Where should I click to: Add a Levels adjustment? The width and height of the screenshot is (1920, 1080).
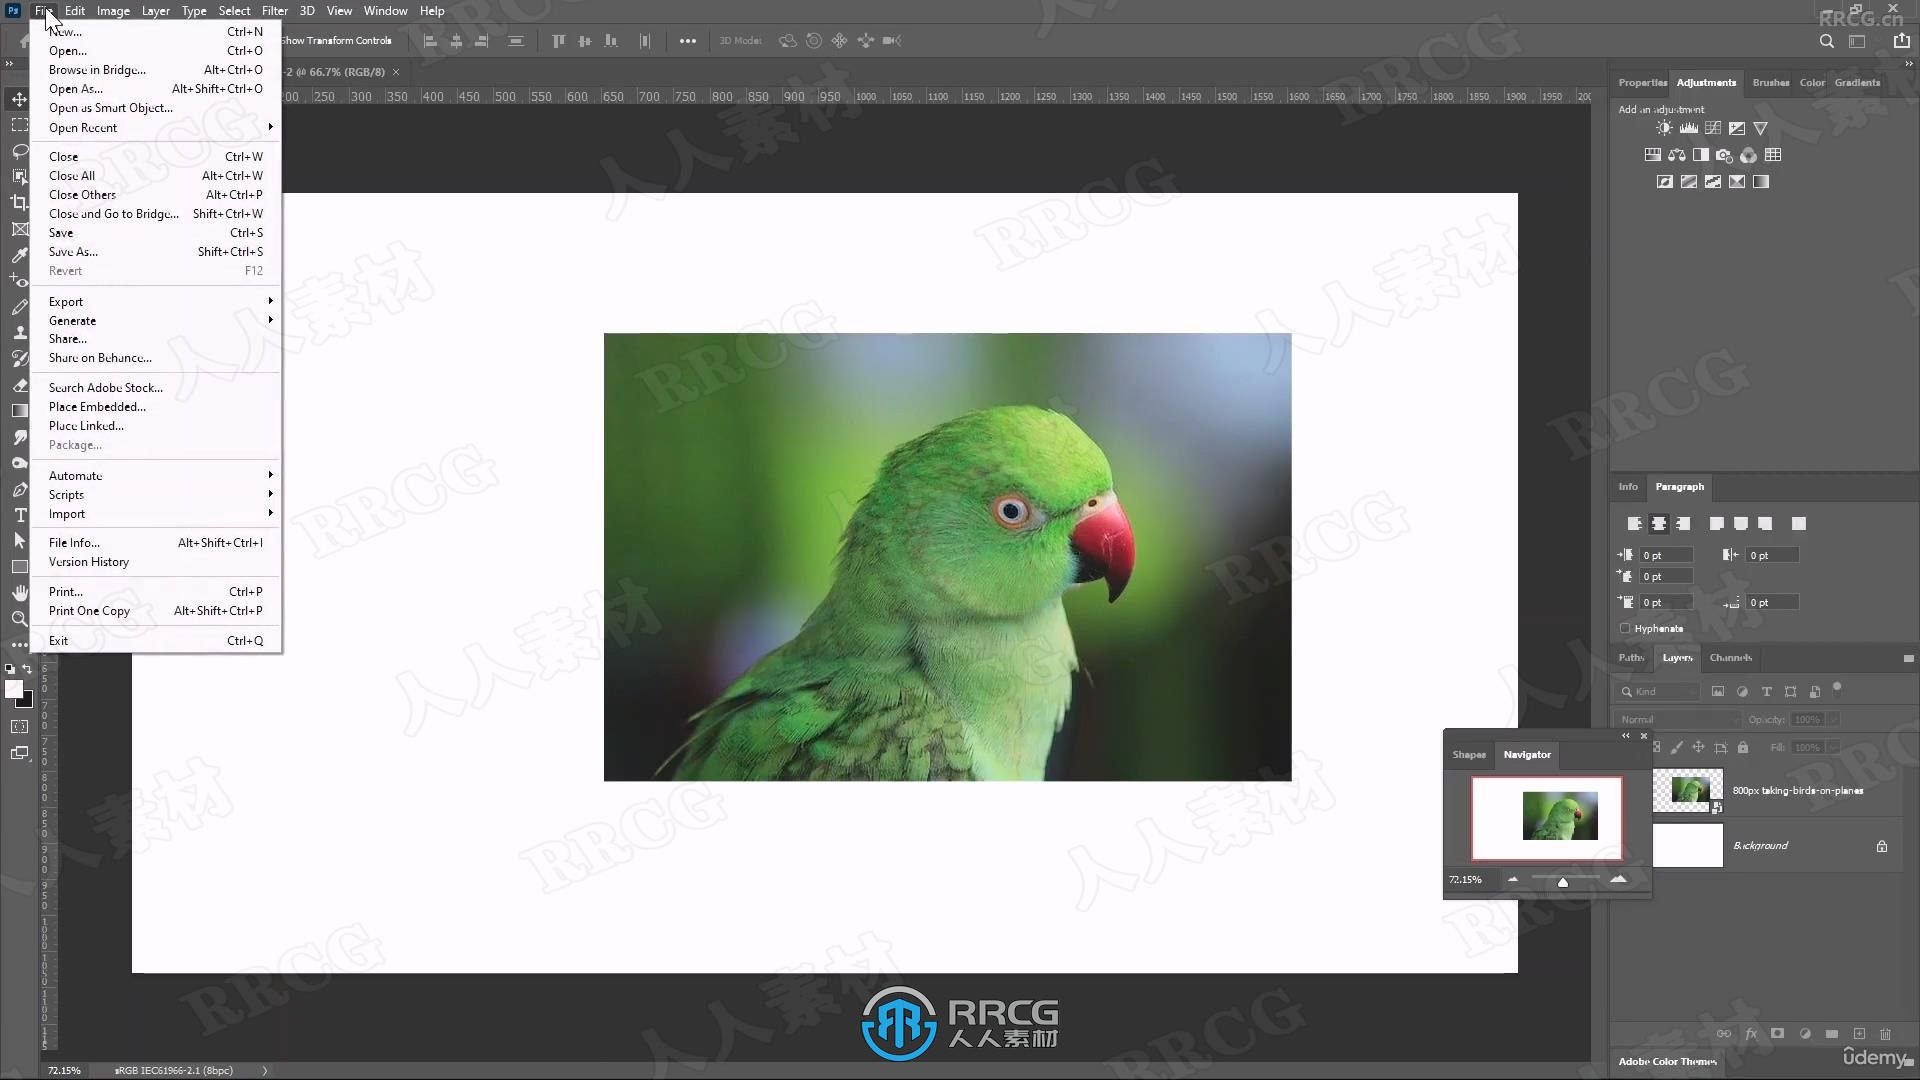[1688, 128]
